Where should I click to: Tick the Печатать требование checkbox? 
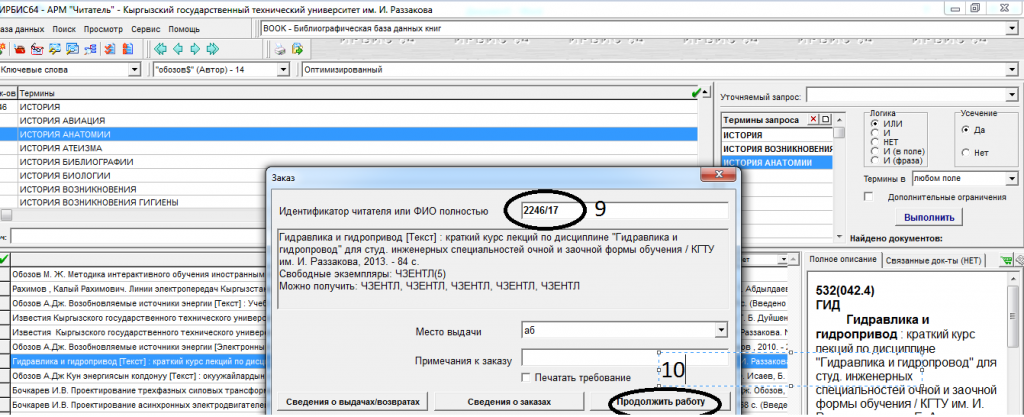(526, 376)
